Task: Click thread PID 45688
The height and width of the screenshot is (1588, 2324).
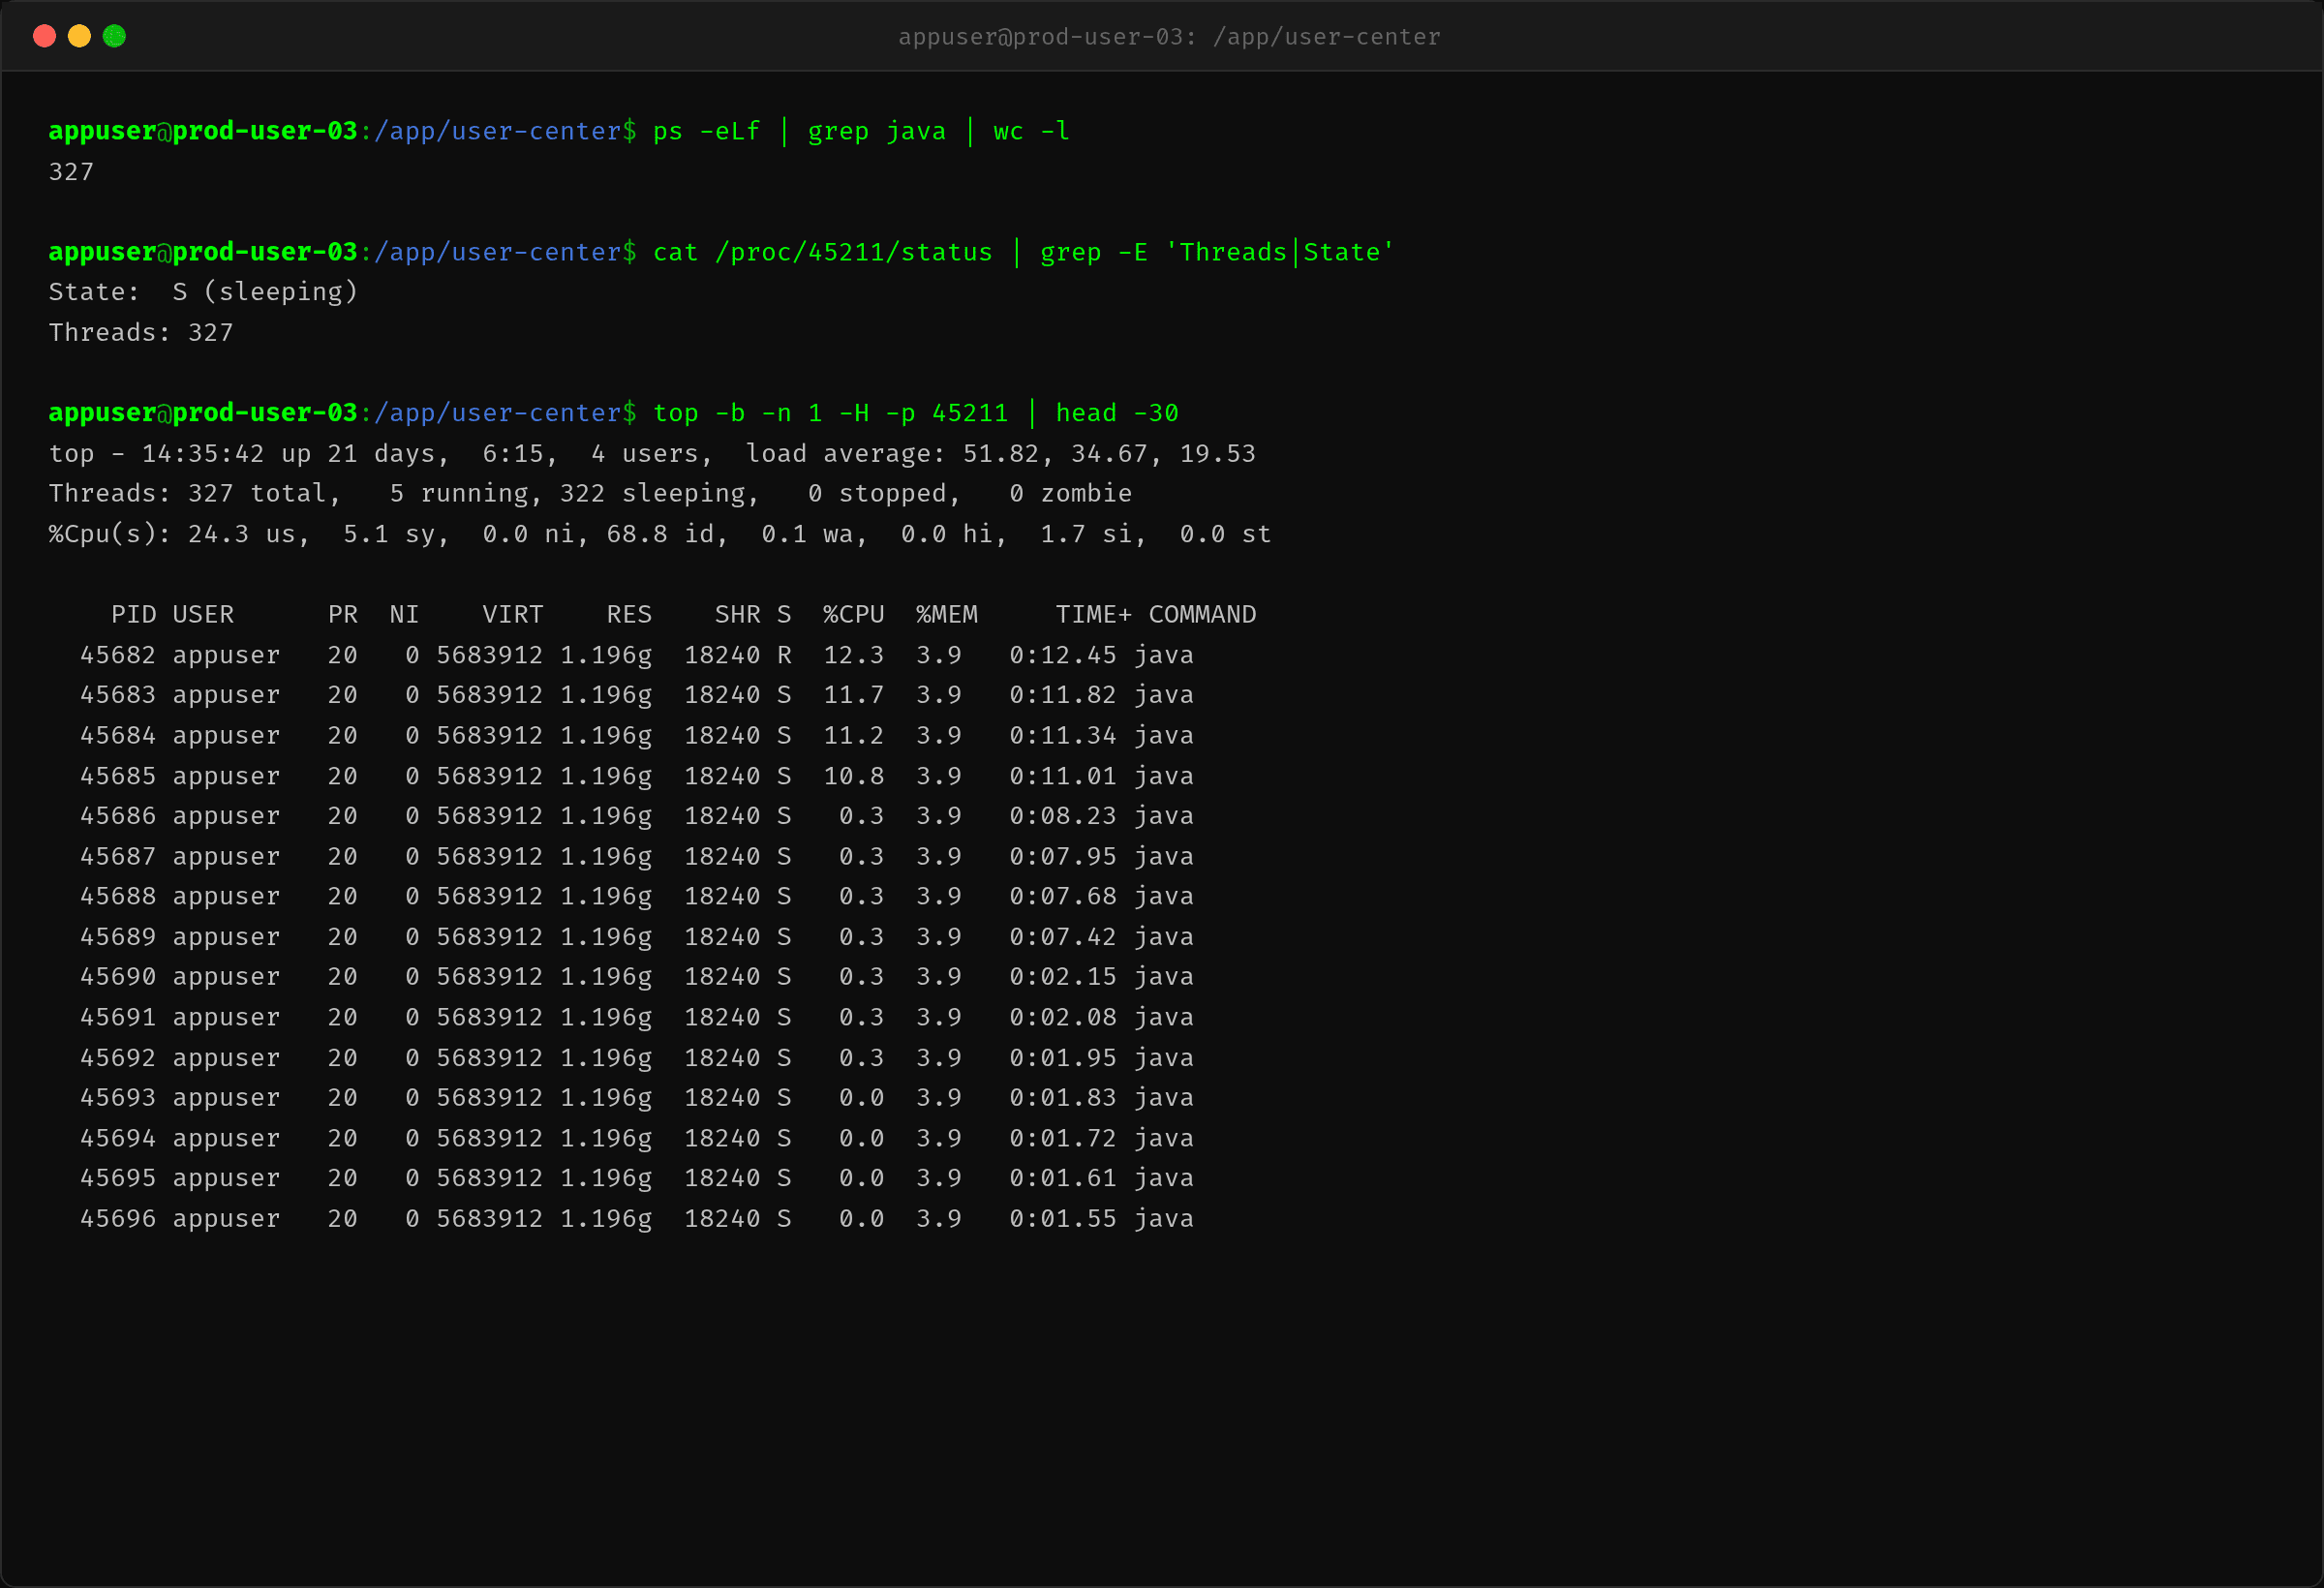Action: (x=118, y=897)
